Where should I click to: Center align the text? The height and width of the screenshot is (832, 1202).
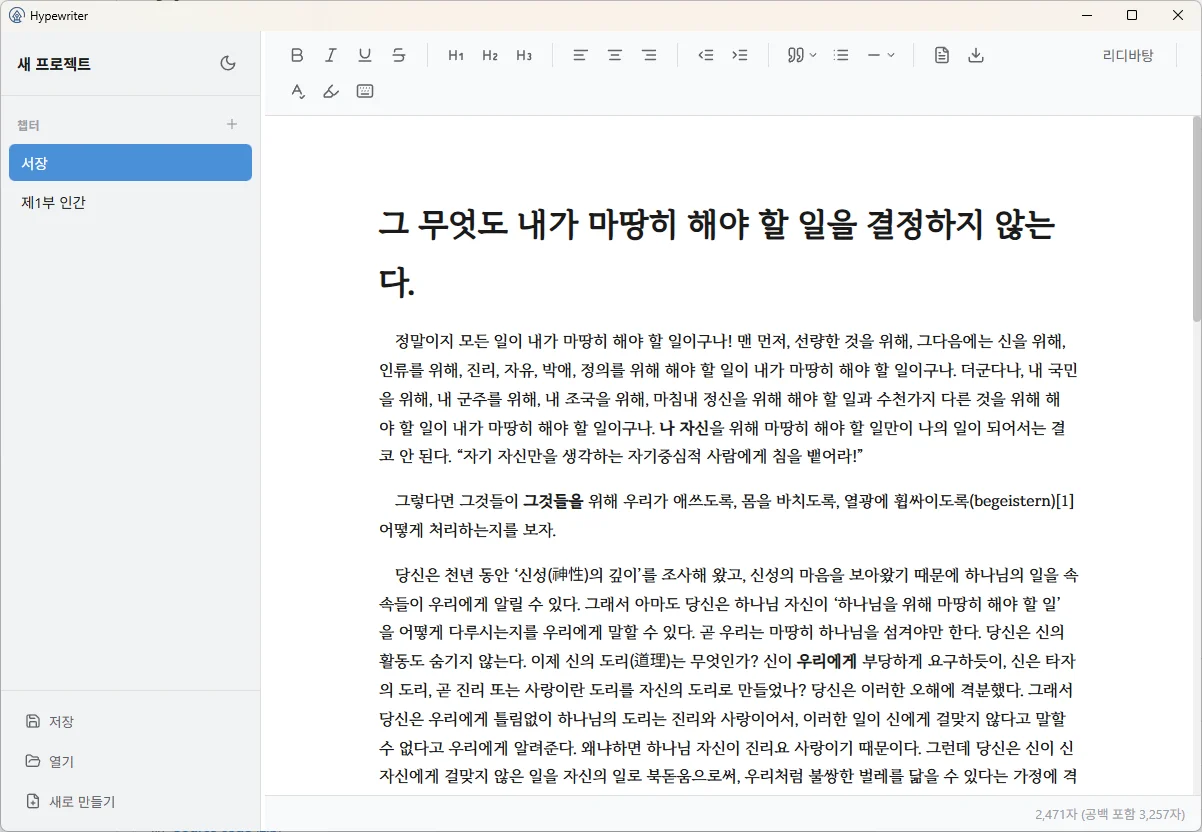[615, 55]
